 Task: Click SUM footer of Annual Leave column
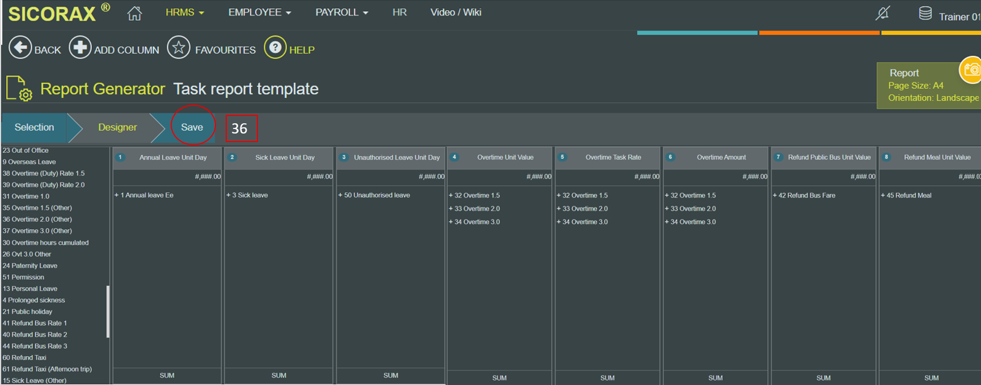(x=168, y=375)
